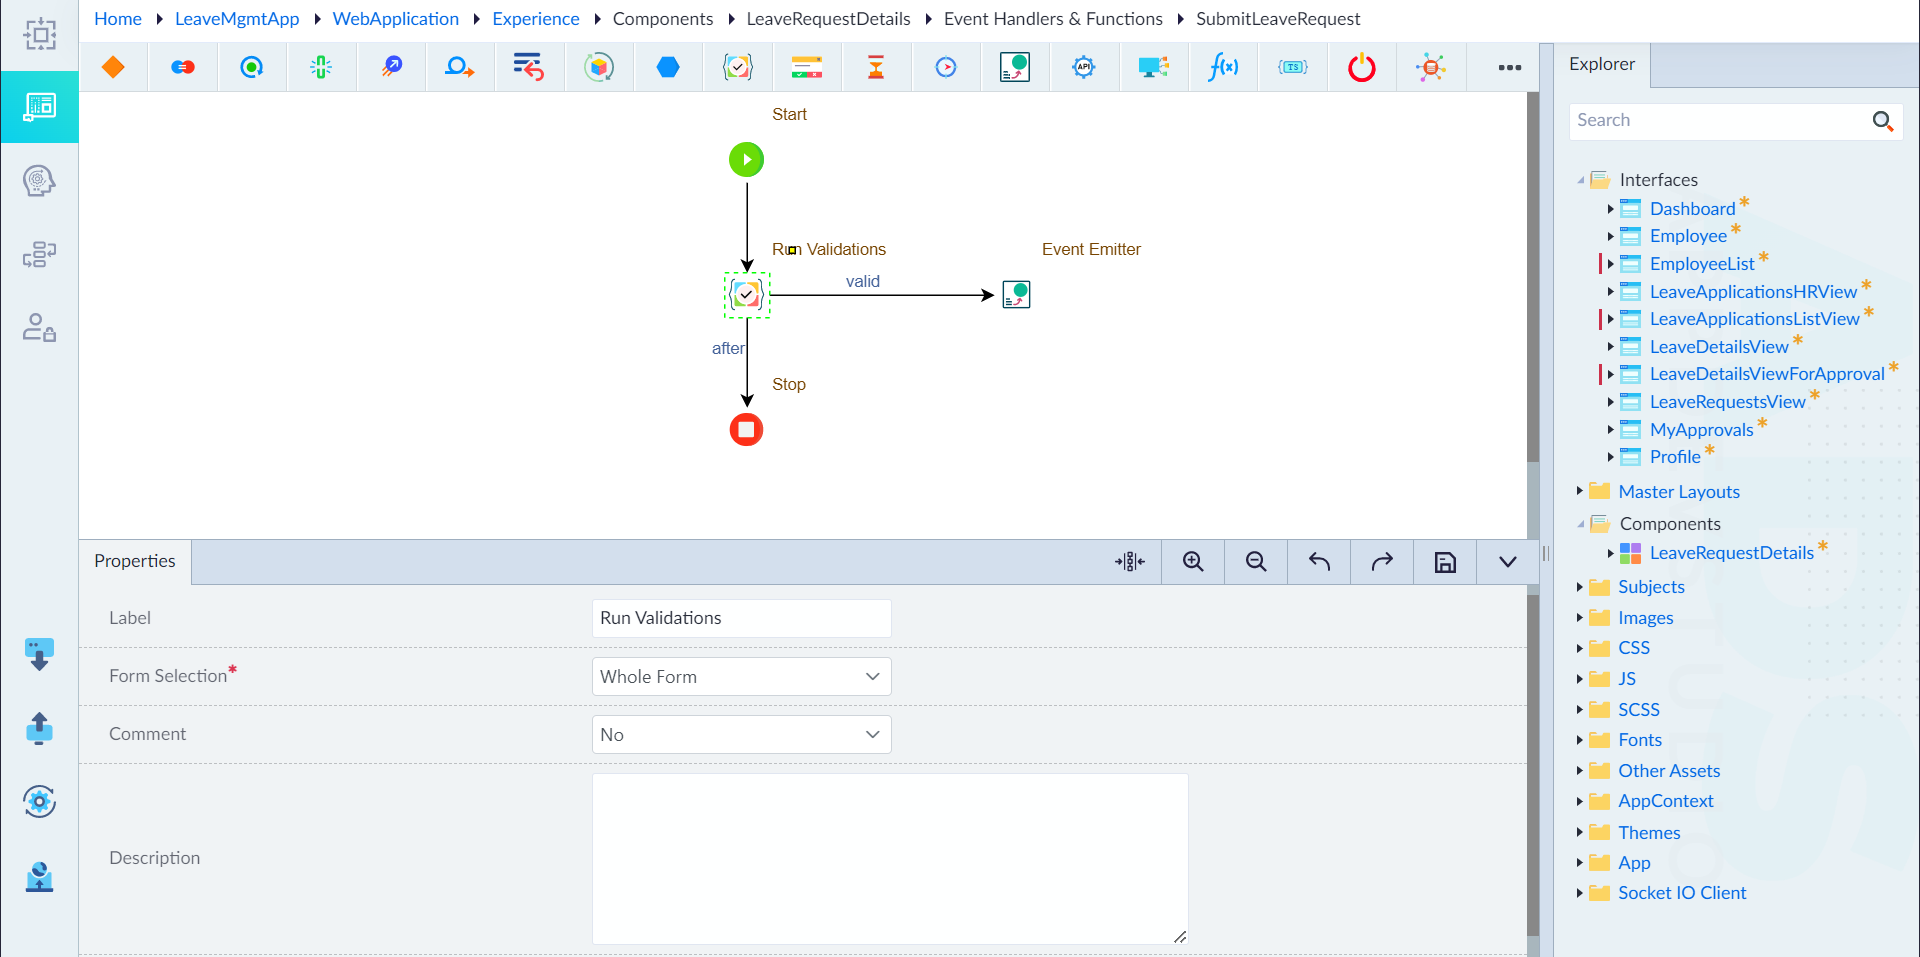Expand the LeaveRequestDetails component node
The image size is (1920, 957).
point(1610,553)
